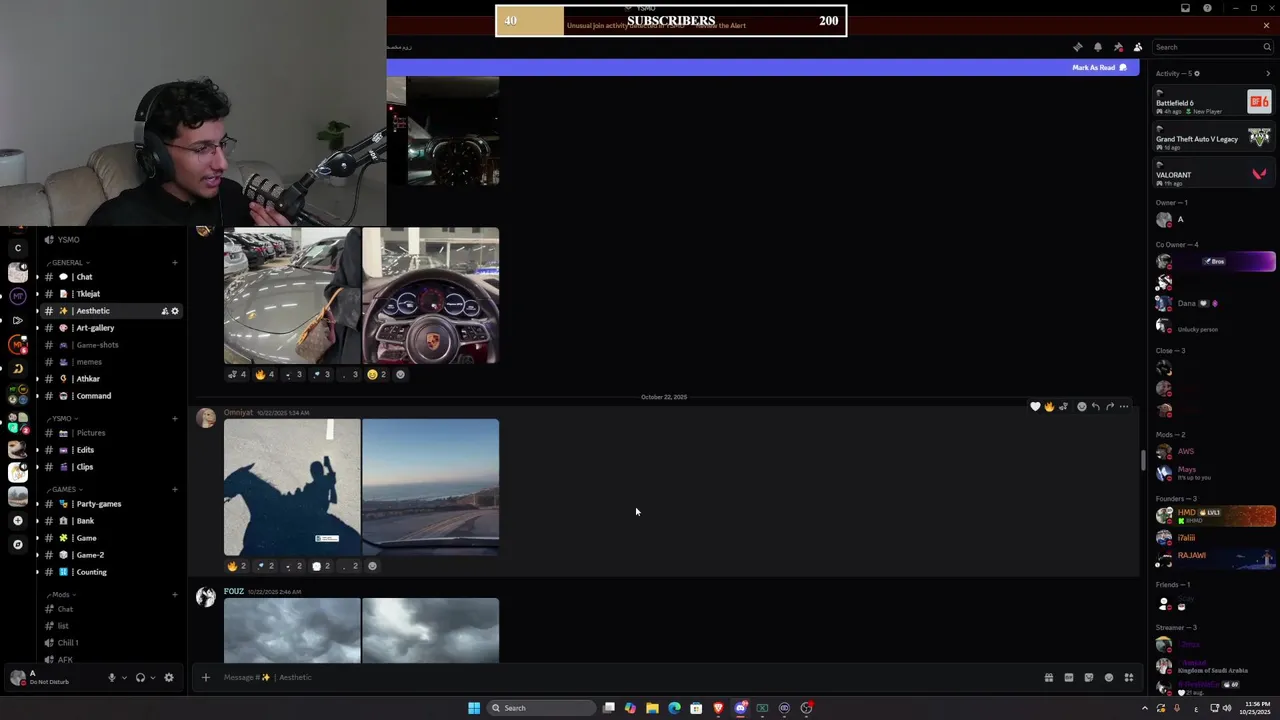Screen dimensions: 1280x720
Task: Click the fire reaction under Omniyat's photos
Action: (x=237, y=566)
